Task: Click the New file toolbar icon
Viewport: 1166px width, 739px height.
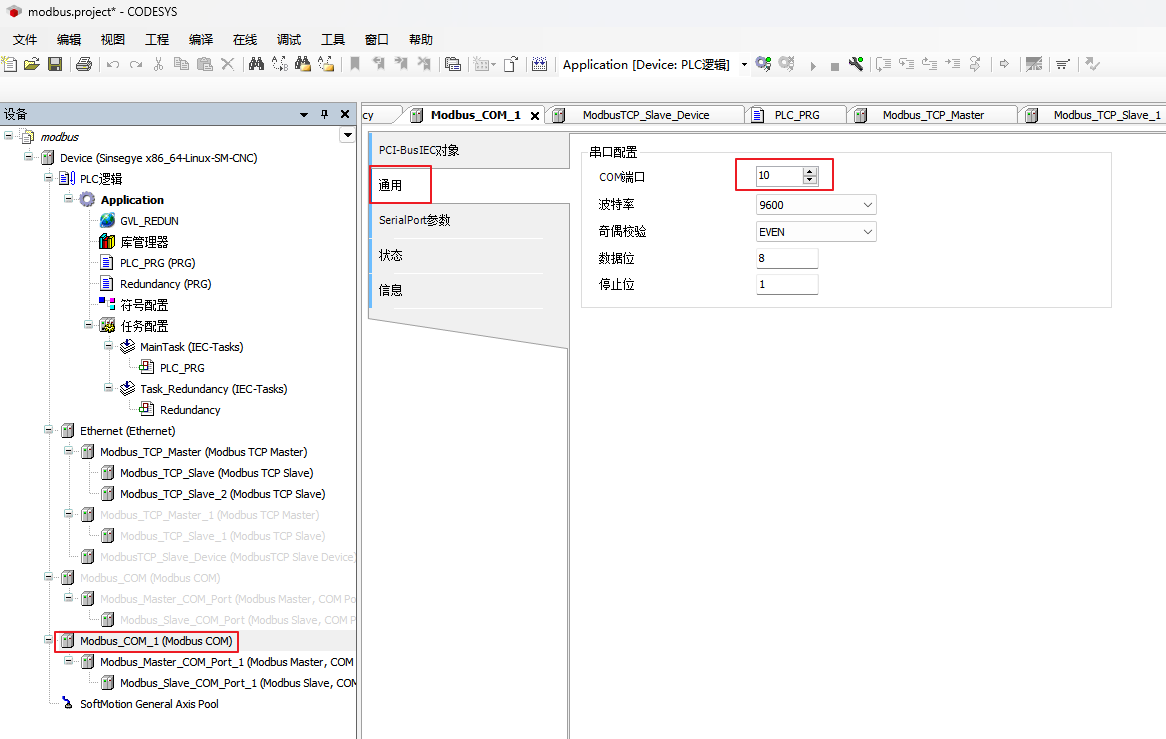Action: click(10, 64)
